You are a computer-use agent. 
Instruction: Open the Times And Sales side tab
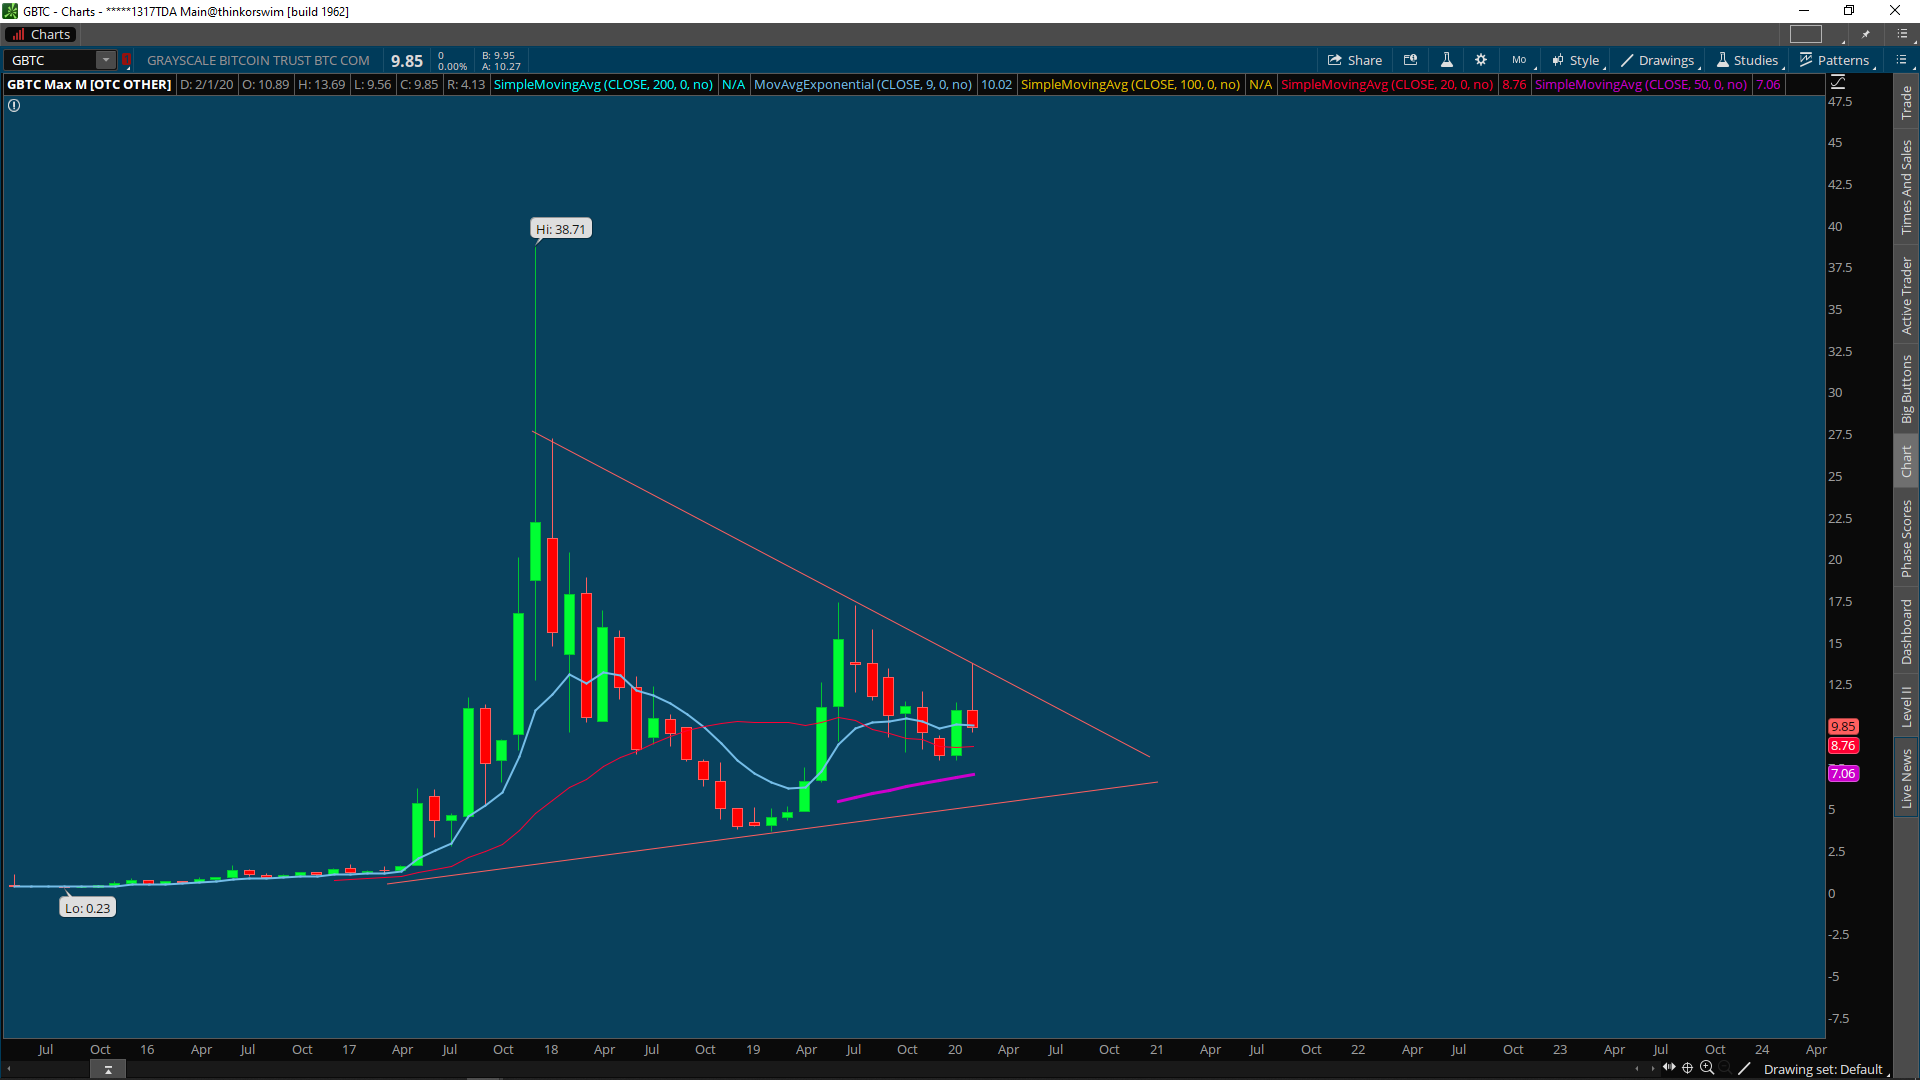(1906, 187)
